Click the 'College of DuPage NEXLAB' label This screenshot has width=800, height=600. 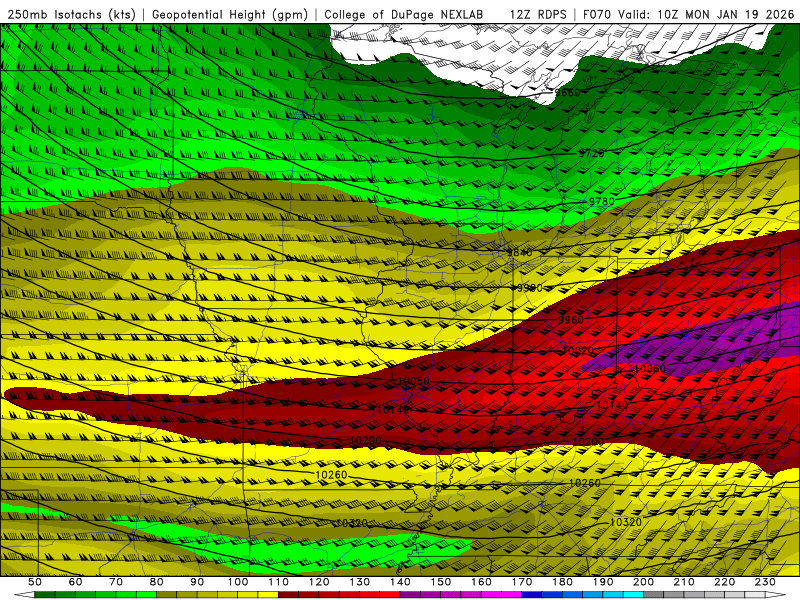(404, 14)
